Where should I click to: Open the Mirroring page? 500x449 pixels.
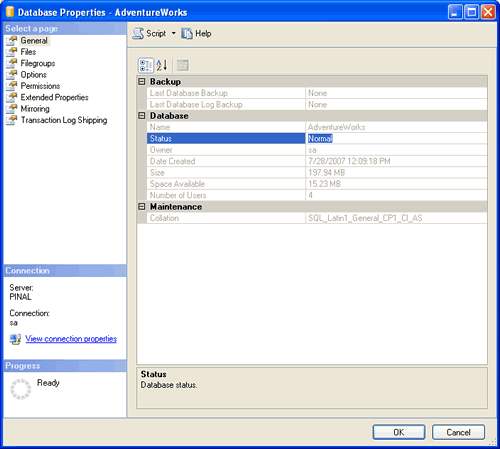tap(35, 109)
